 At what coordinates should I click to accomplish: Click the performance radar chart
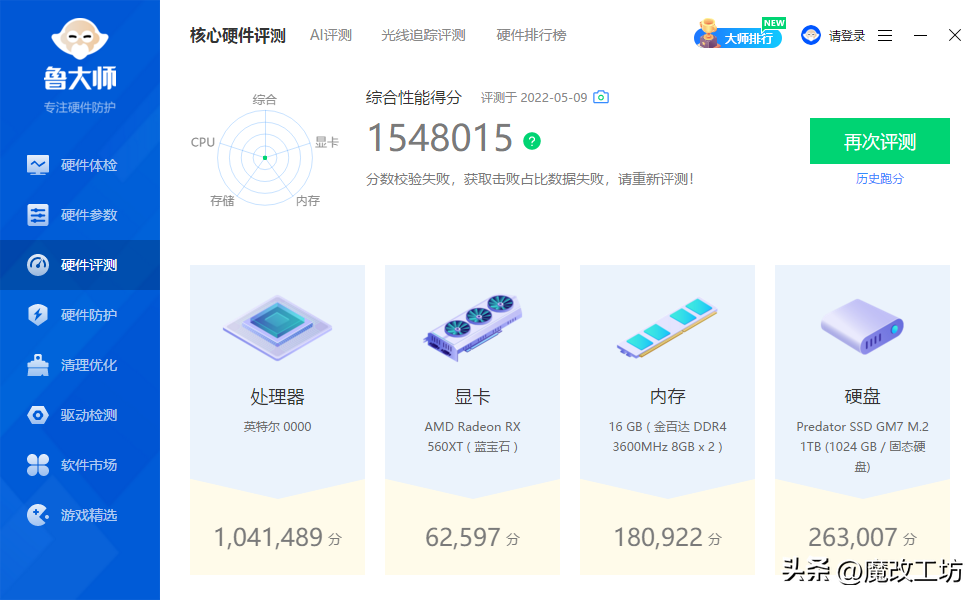click(264, 157)
